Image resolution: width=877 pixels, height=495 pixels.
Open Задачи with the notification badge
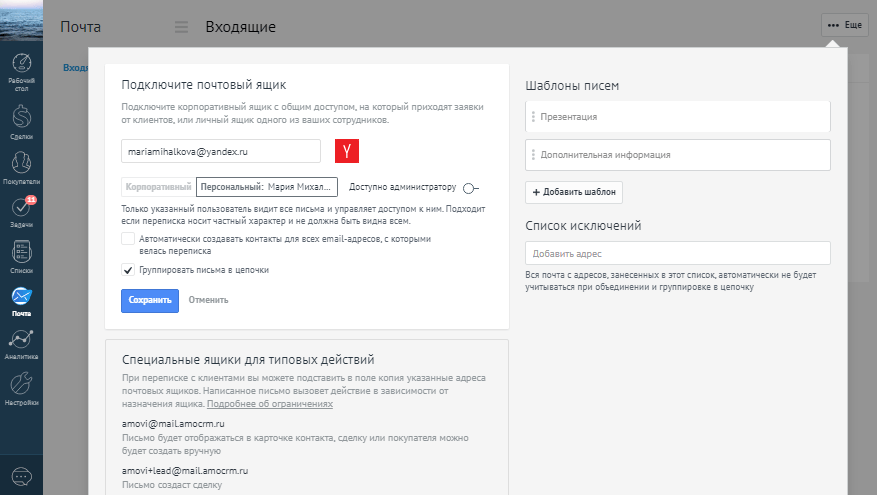(x=21, y=212)
